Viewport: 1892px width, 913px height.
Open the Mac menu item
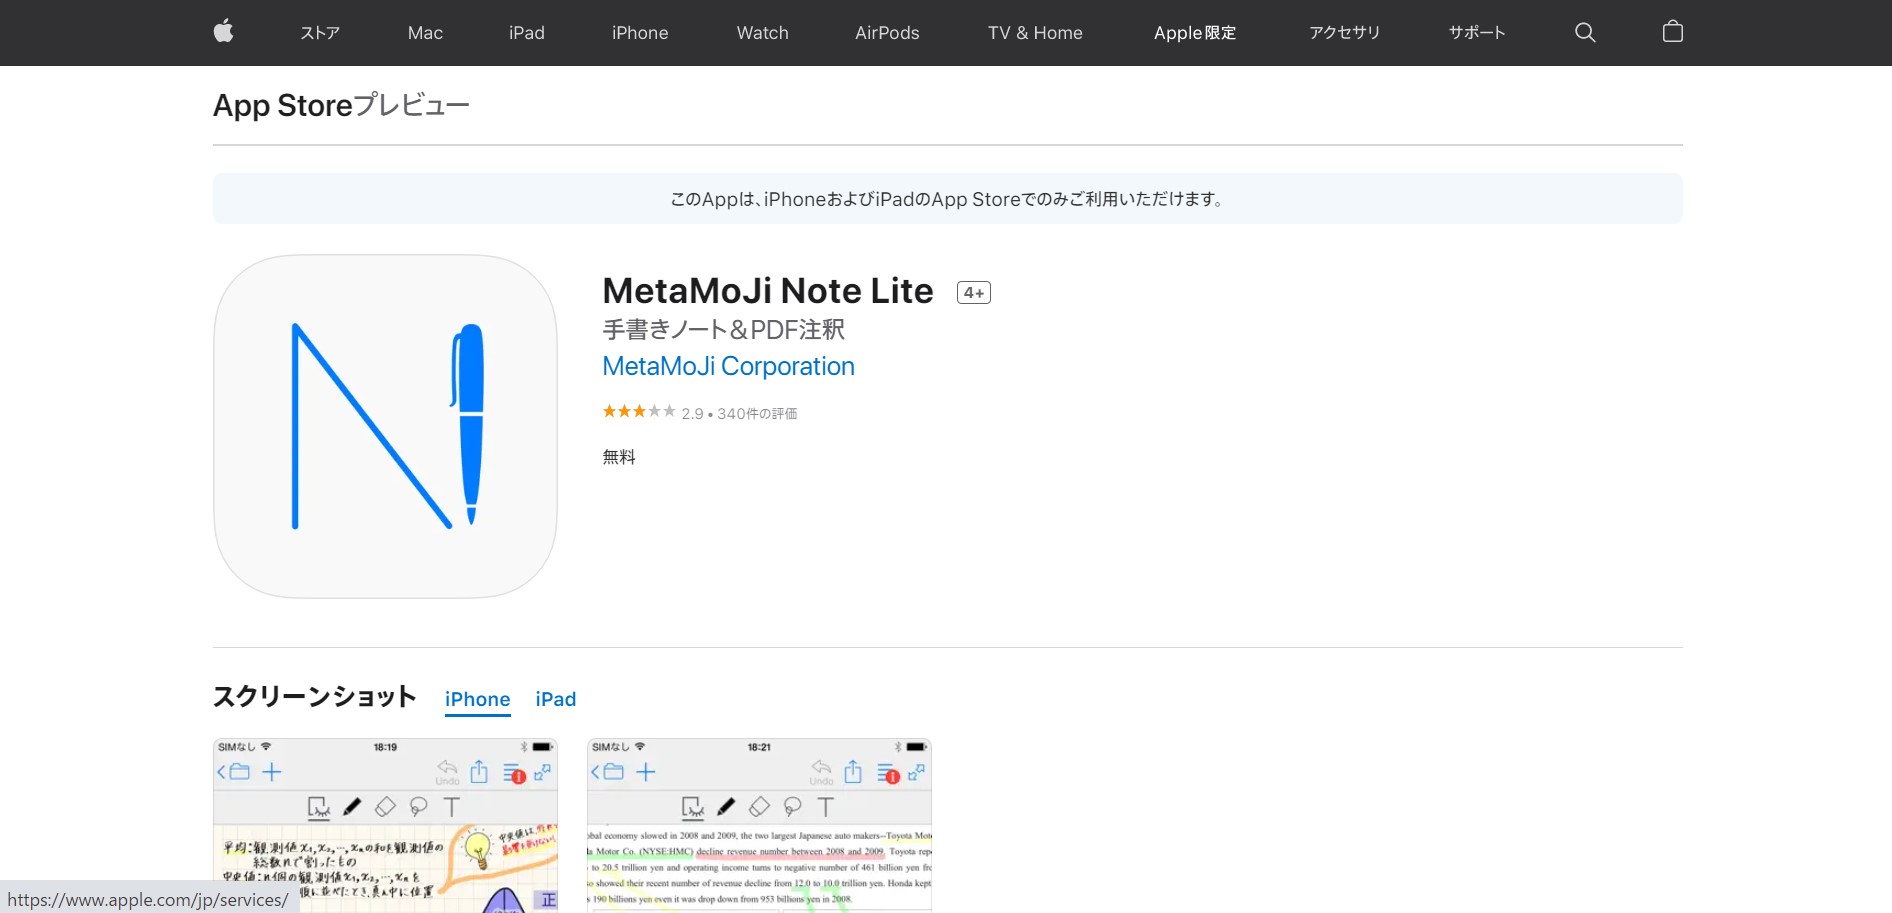(x=425, y=33)
